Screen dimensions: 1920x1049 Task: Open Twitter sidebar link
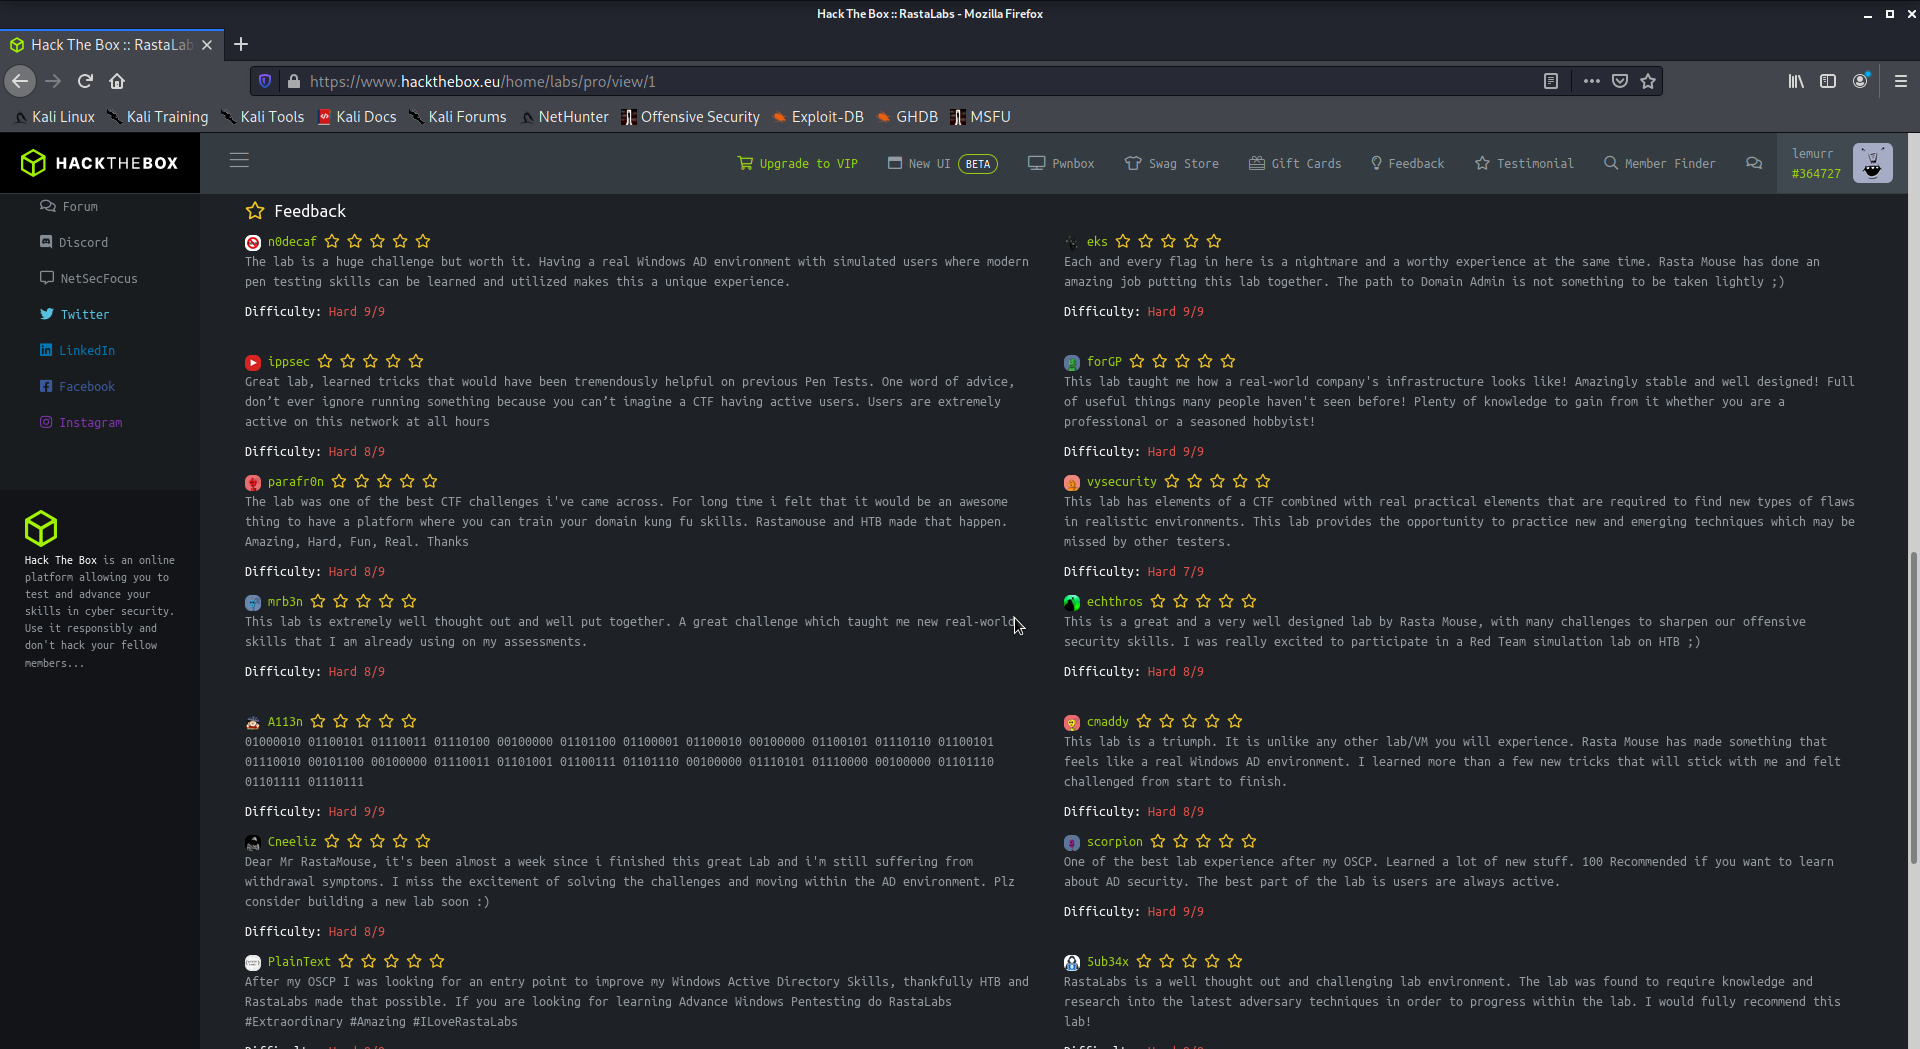75,315
